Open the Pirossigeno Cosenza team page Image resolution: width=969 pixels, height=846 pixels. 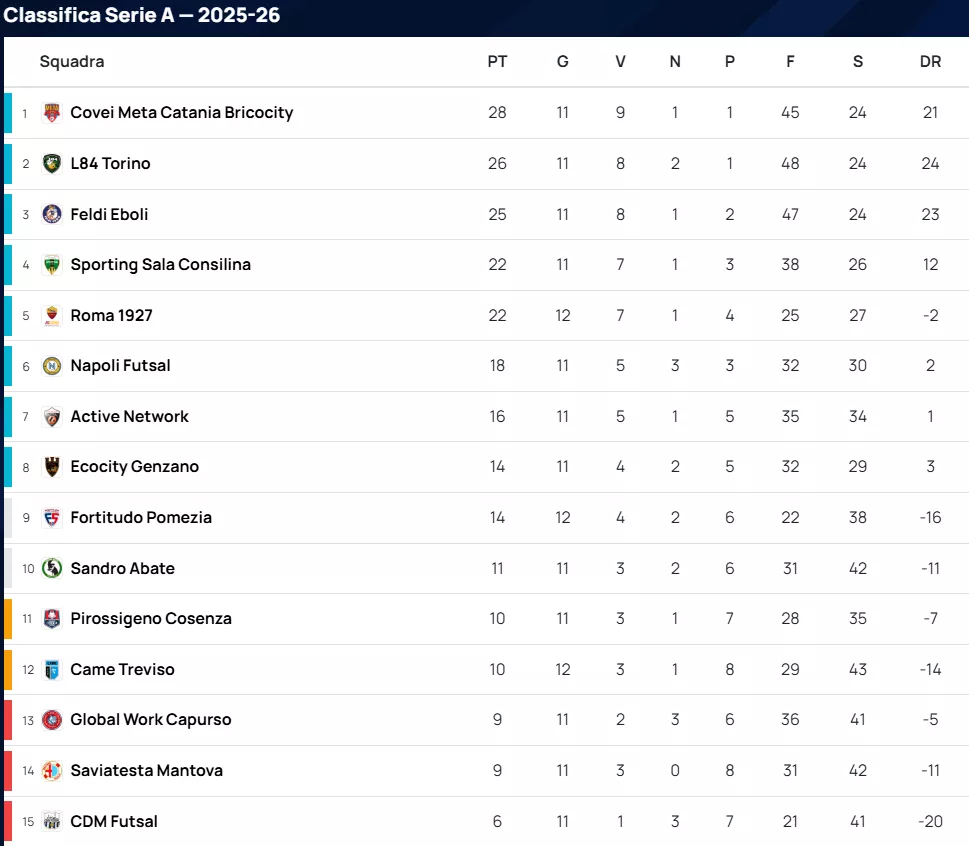coord(150,619)
